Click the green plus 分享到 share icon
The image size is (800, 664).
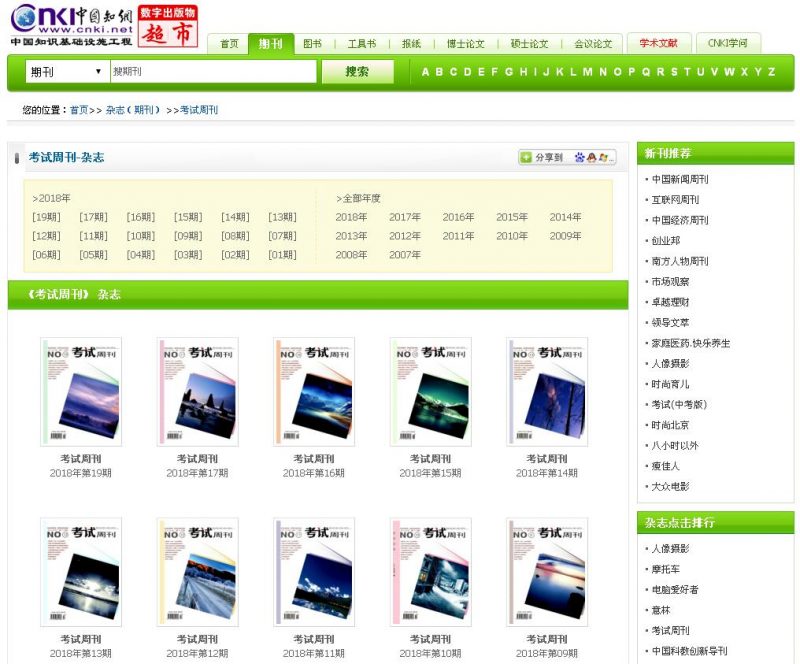point(526,157)
